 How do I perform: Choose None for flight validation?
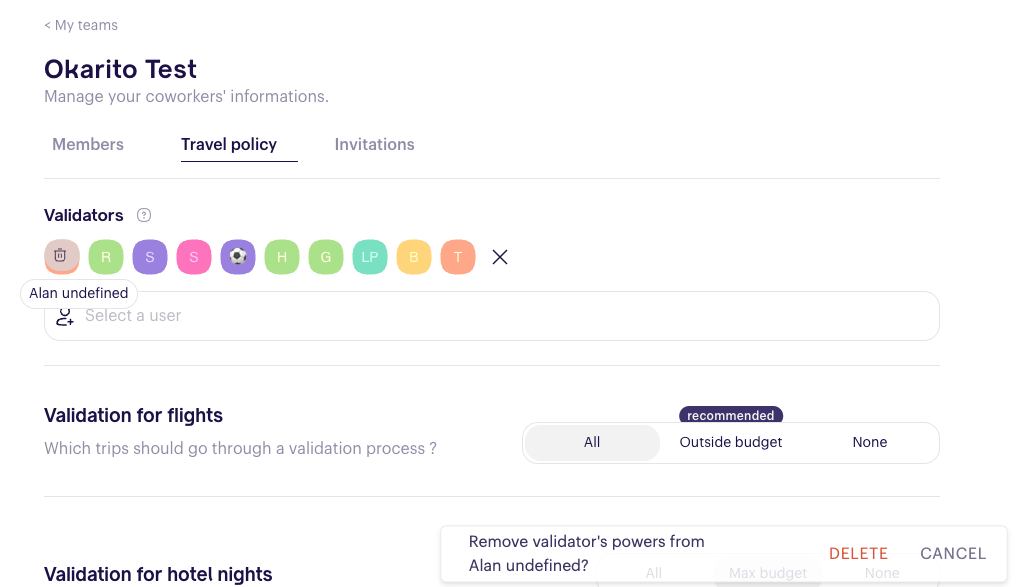[x=869, y=443]
